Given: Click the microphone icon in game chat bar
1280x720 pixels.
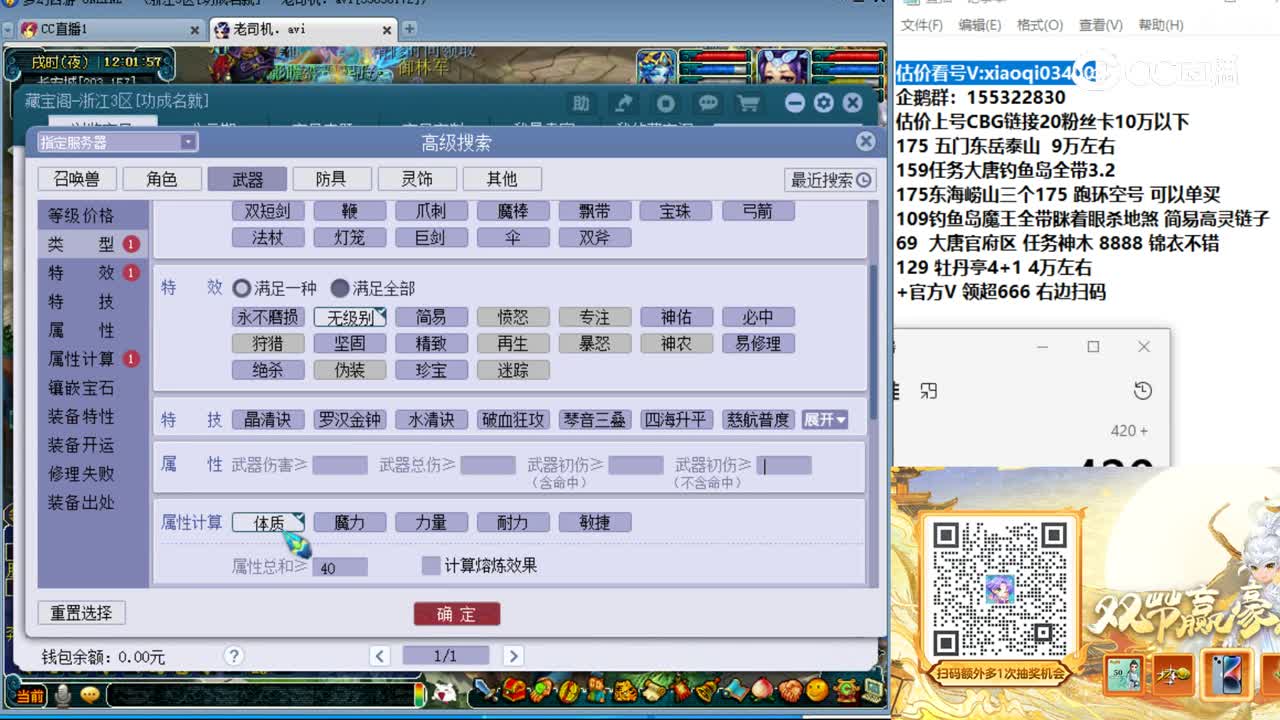Looking at the screenshot, I should 64,695.
